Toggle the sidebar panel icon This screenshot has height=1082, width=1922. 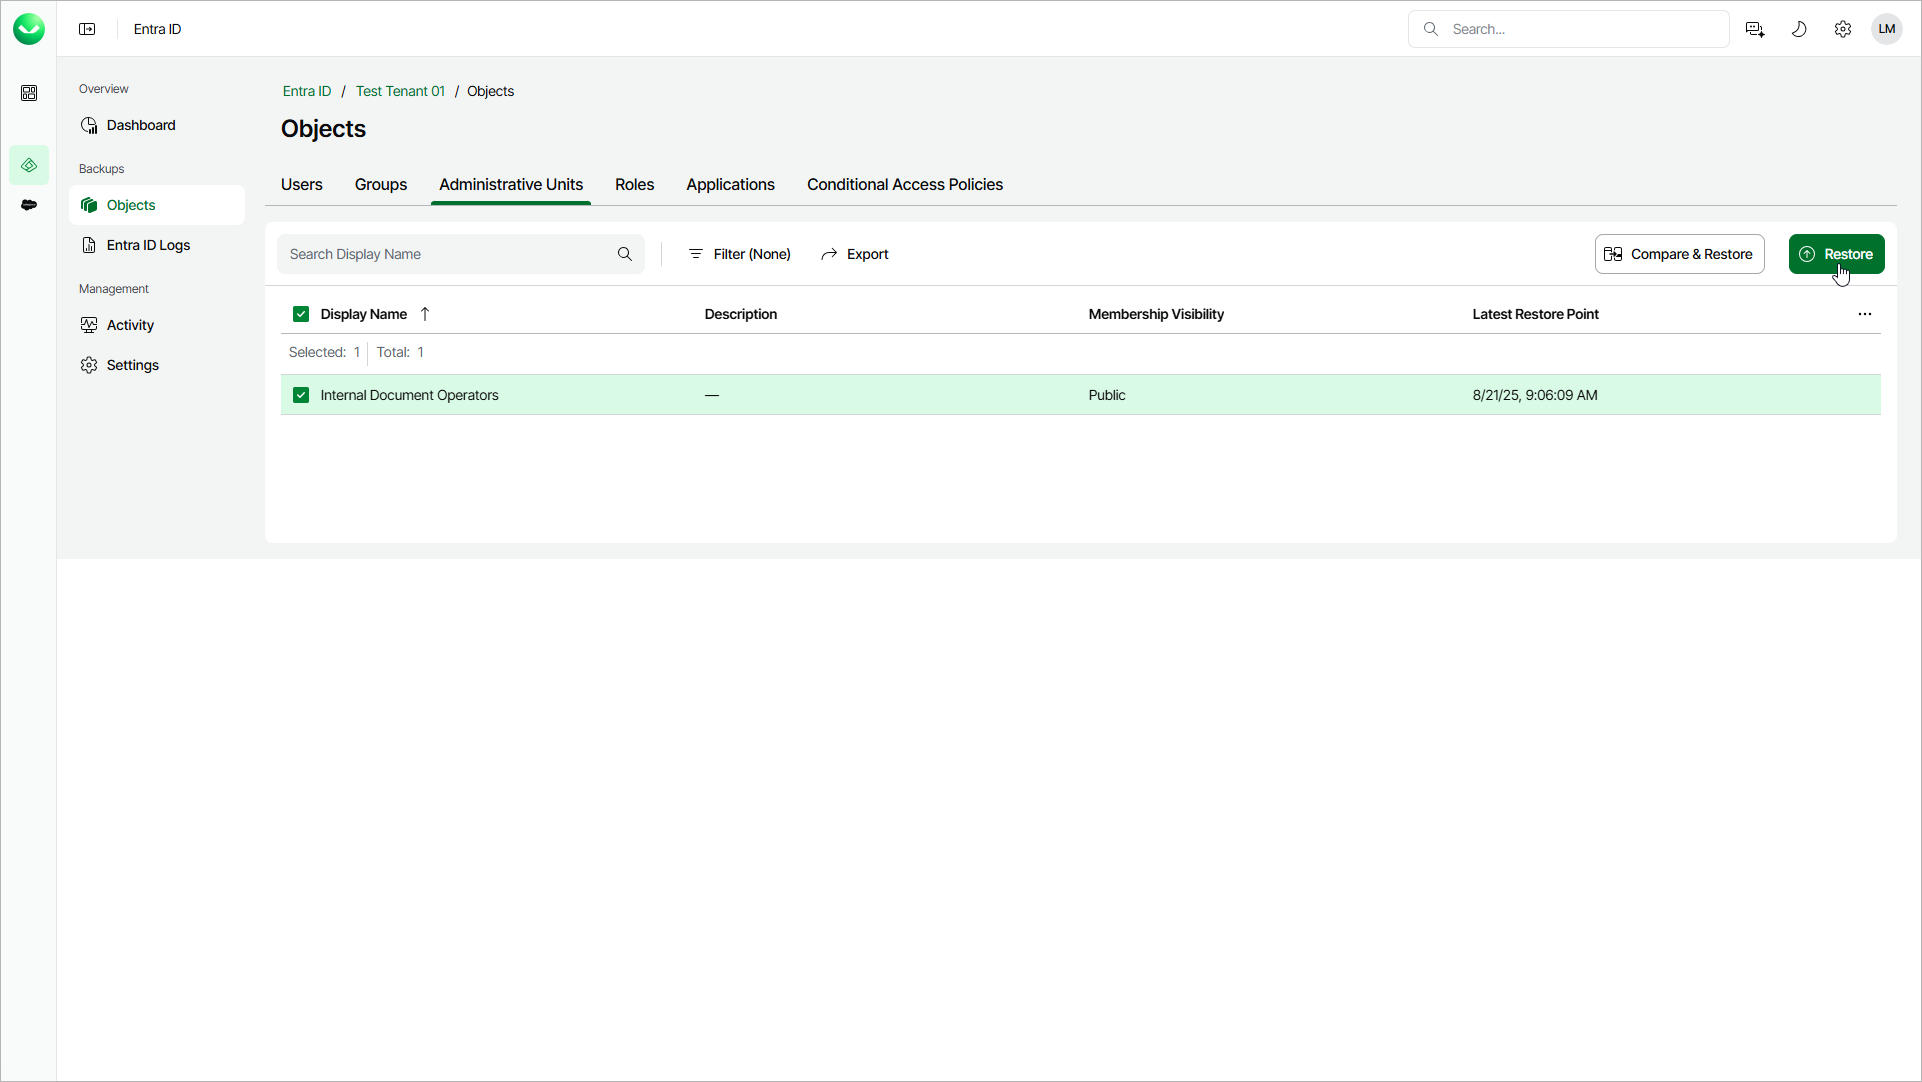click(87, 29)
